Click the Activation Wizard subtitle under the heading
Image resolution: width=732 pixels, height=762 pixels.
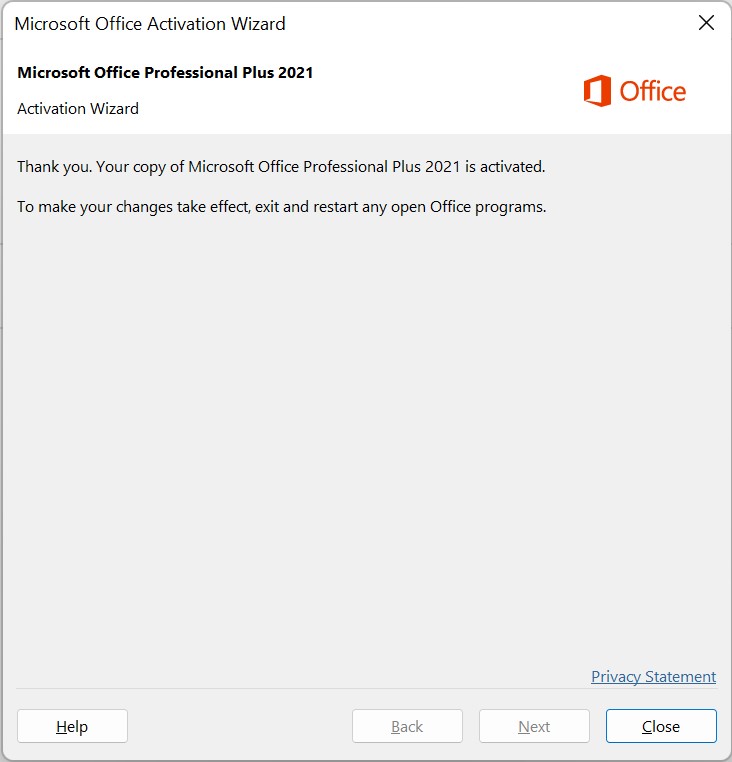tap(78, 108)
